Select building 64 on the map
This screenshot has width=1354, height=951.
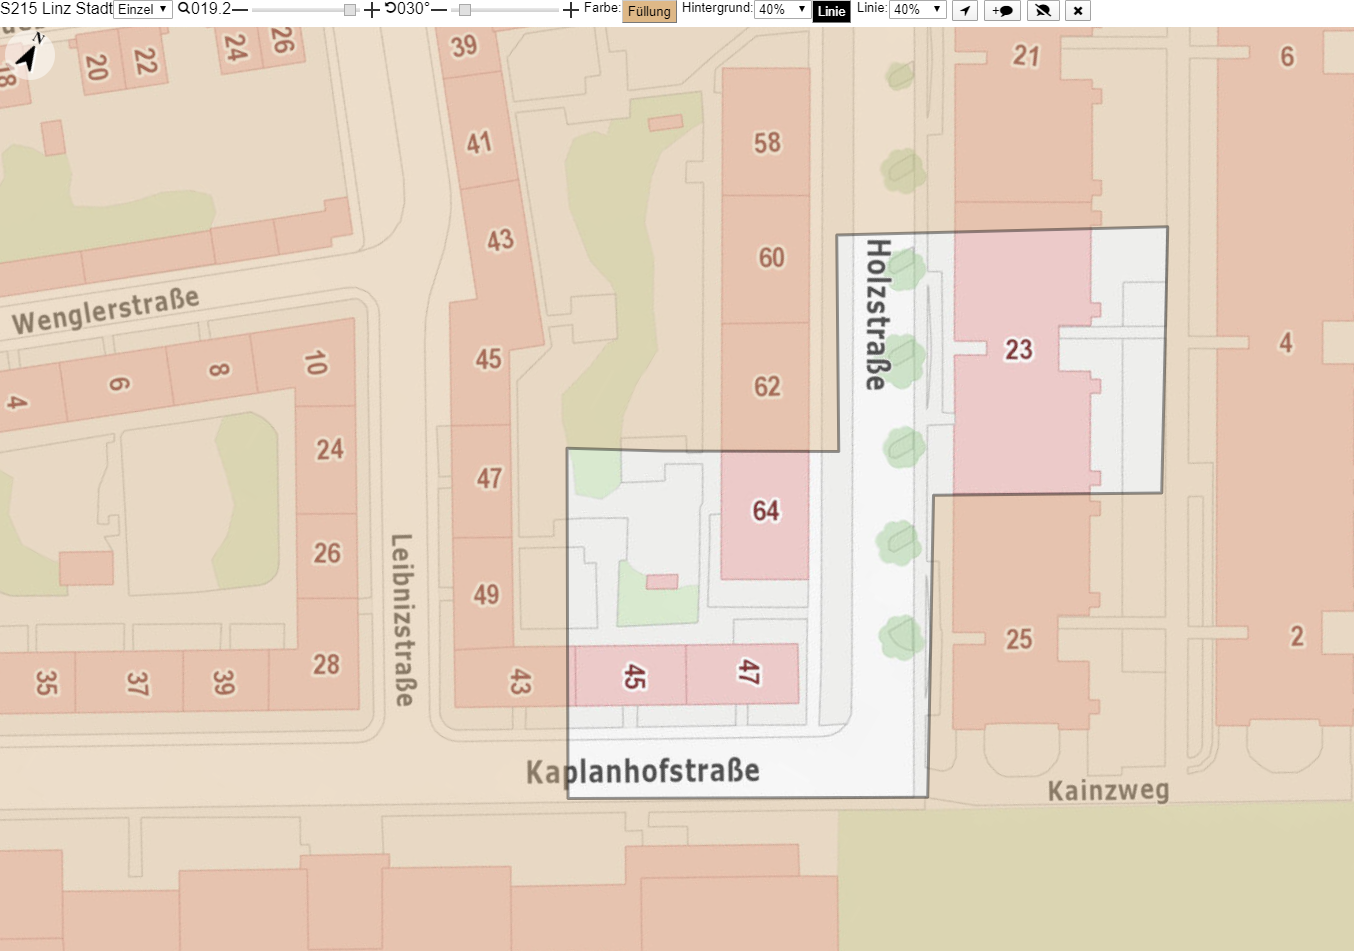click(765, 511)
